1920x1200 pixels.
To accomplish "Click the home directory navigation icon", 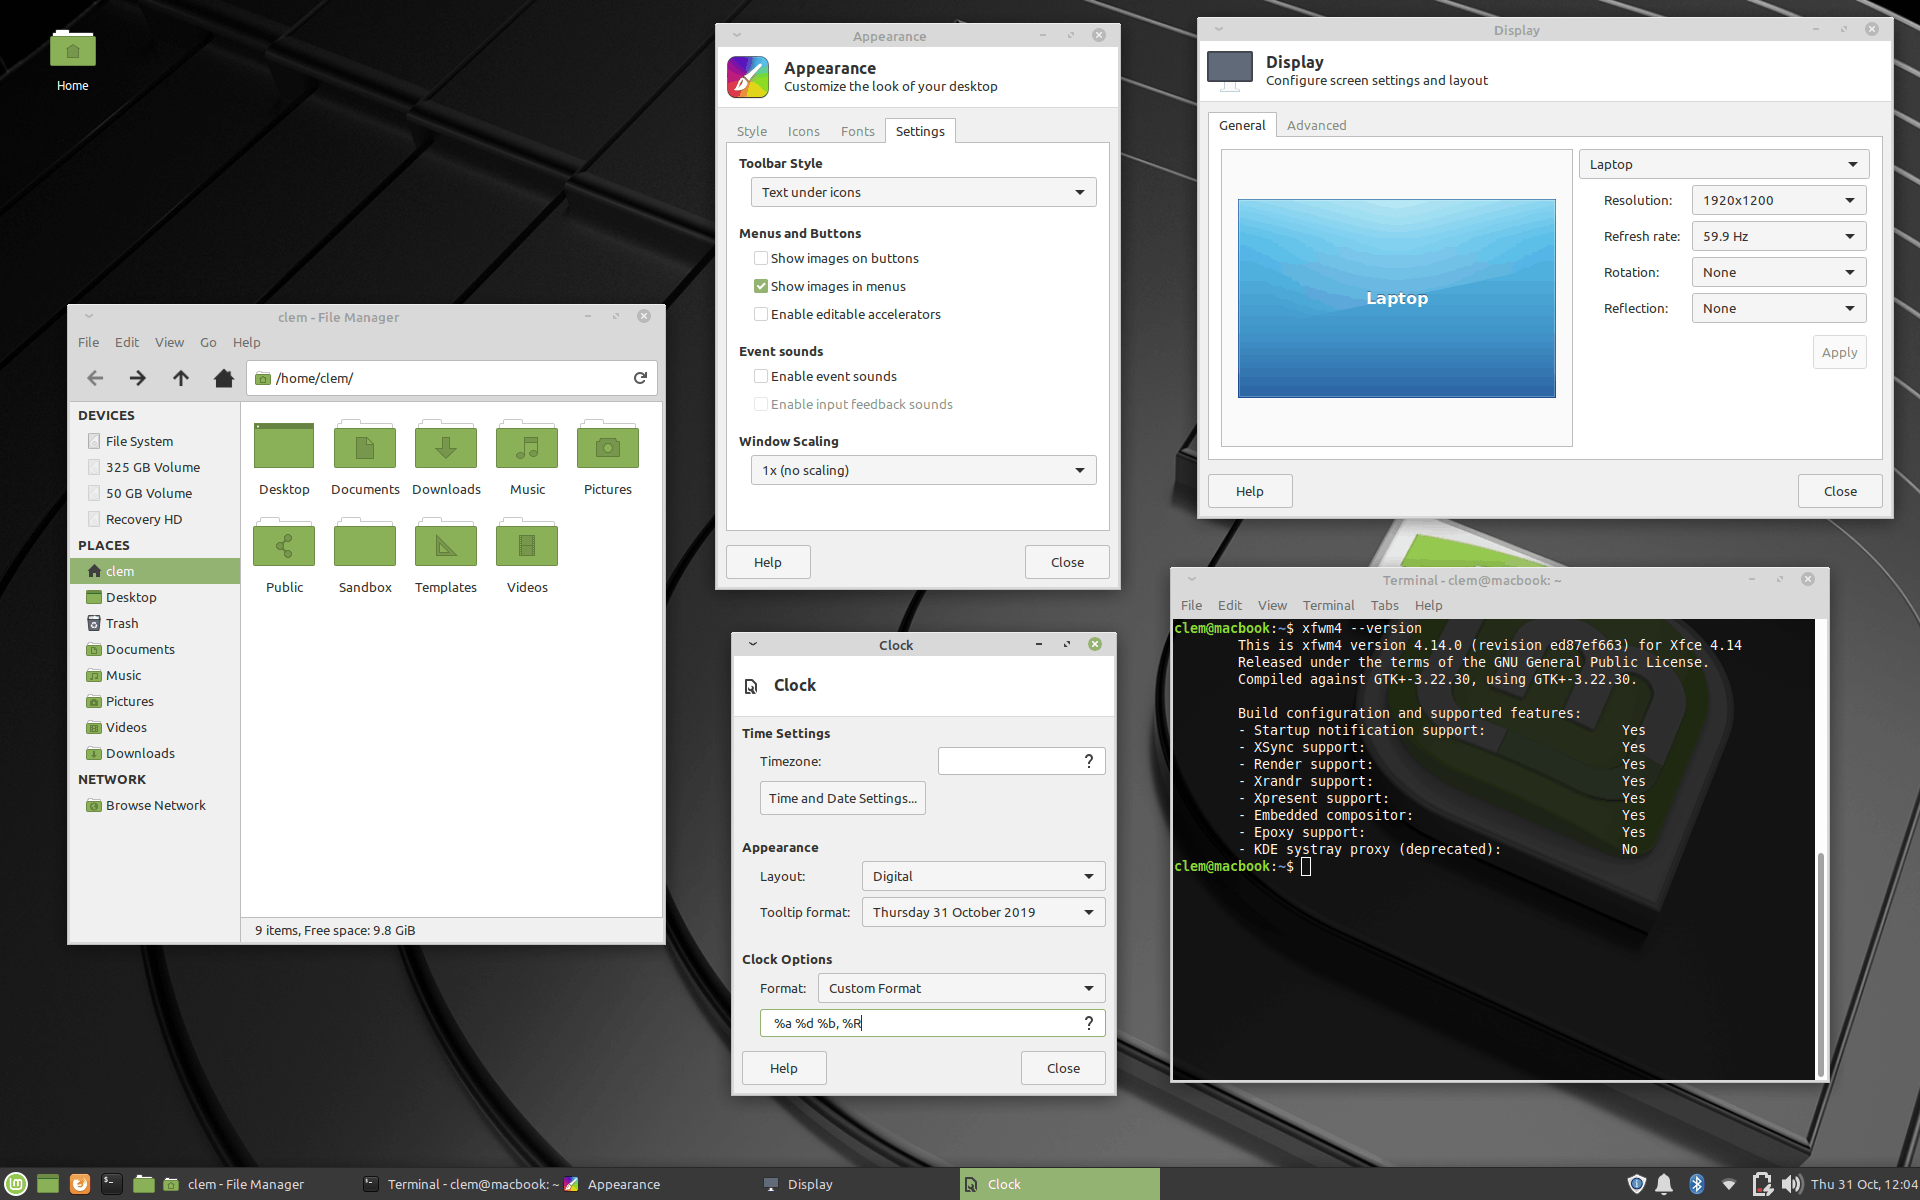I will pos(223,377).
